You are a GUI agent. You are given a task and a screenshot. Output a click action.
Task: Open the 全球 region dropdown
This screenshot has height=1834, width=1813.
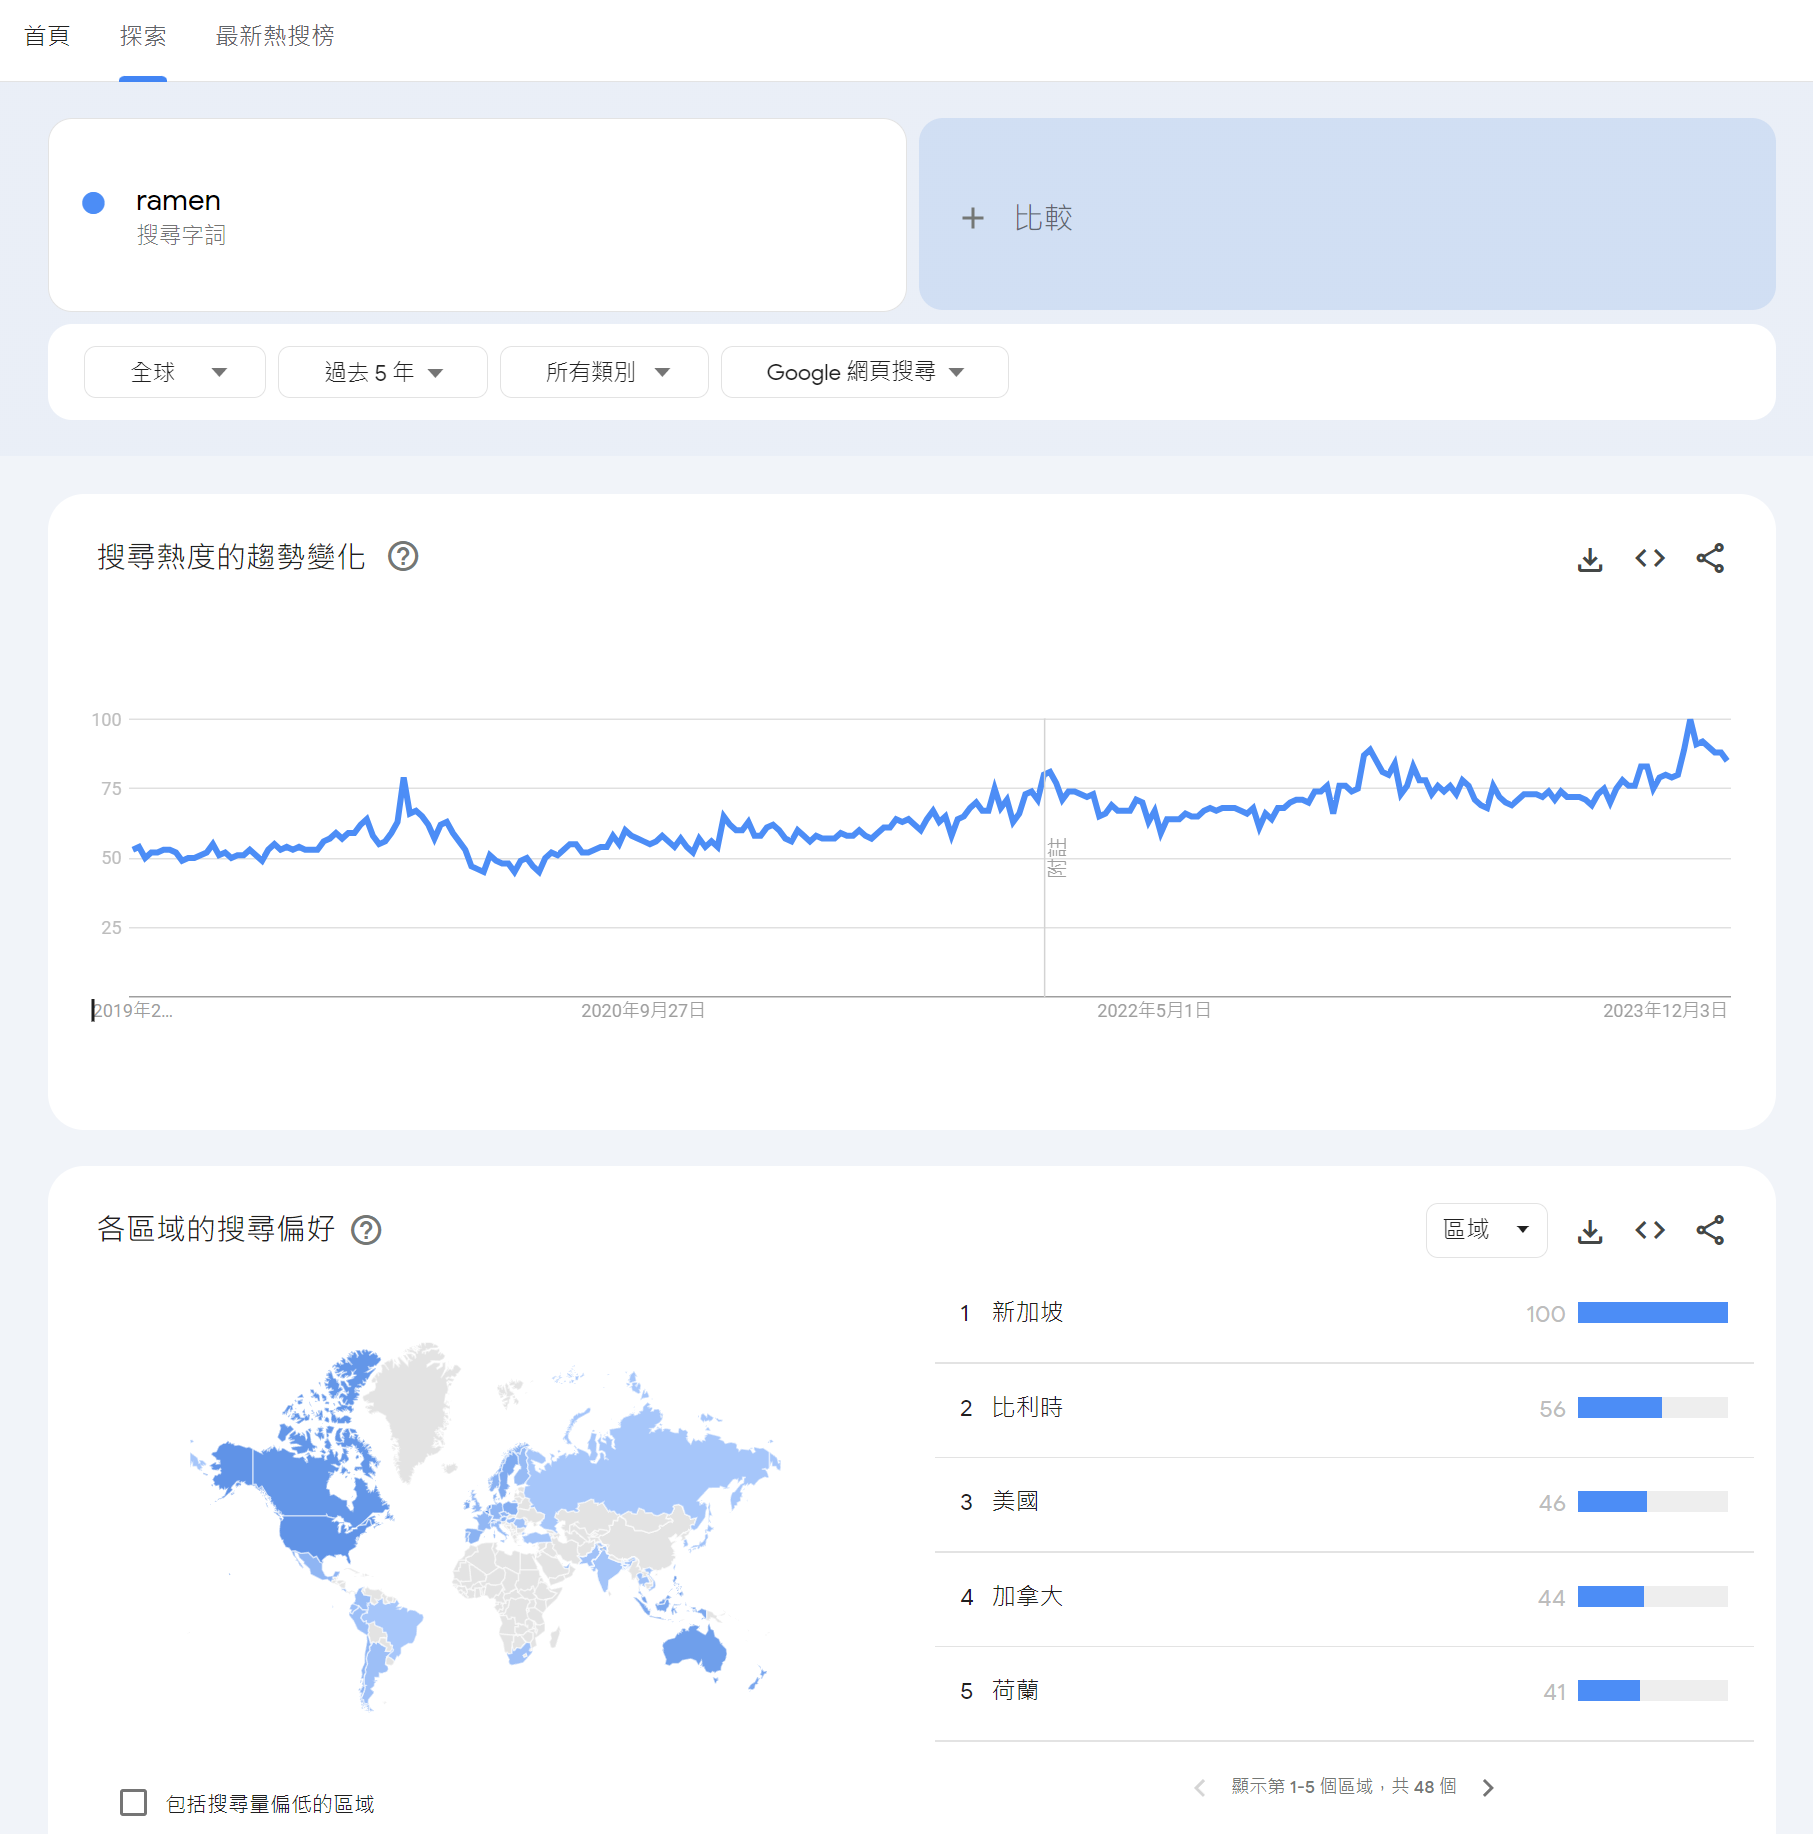(175, 372)
